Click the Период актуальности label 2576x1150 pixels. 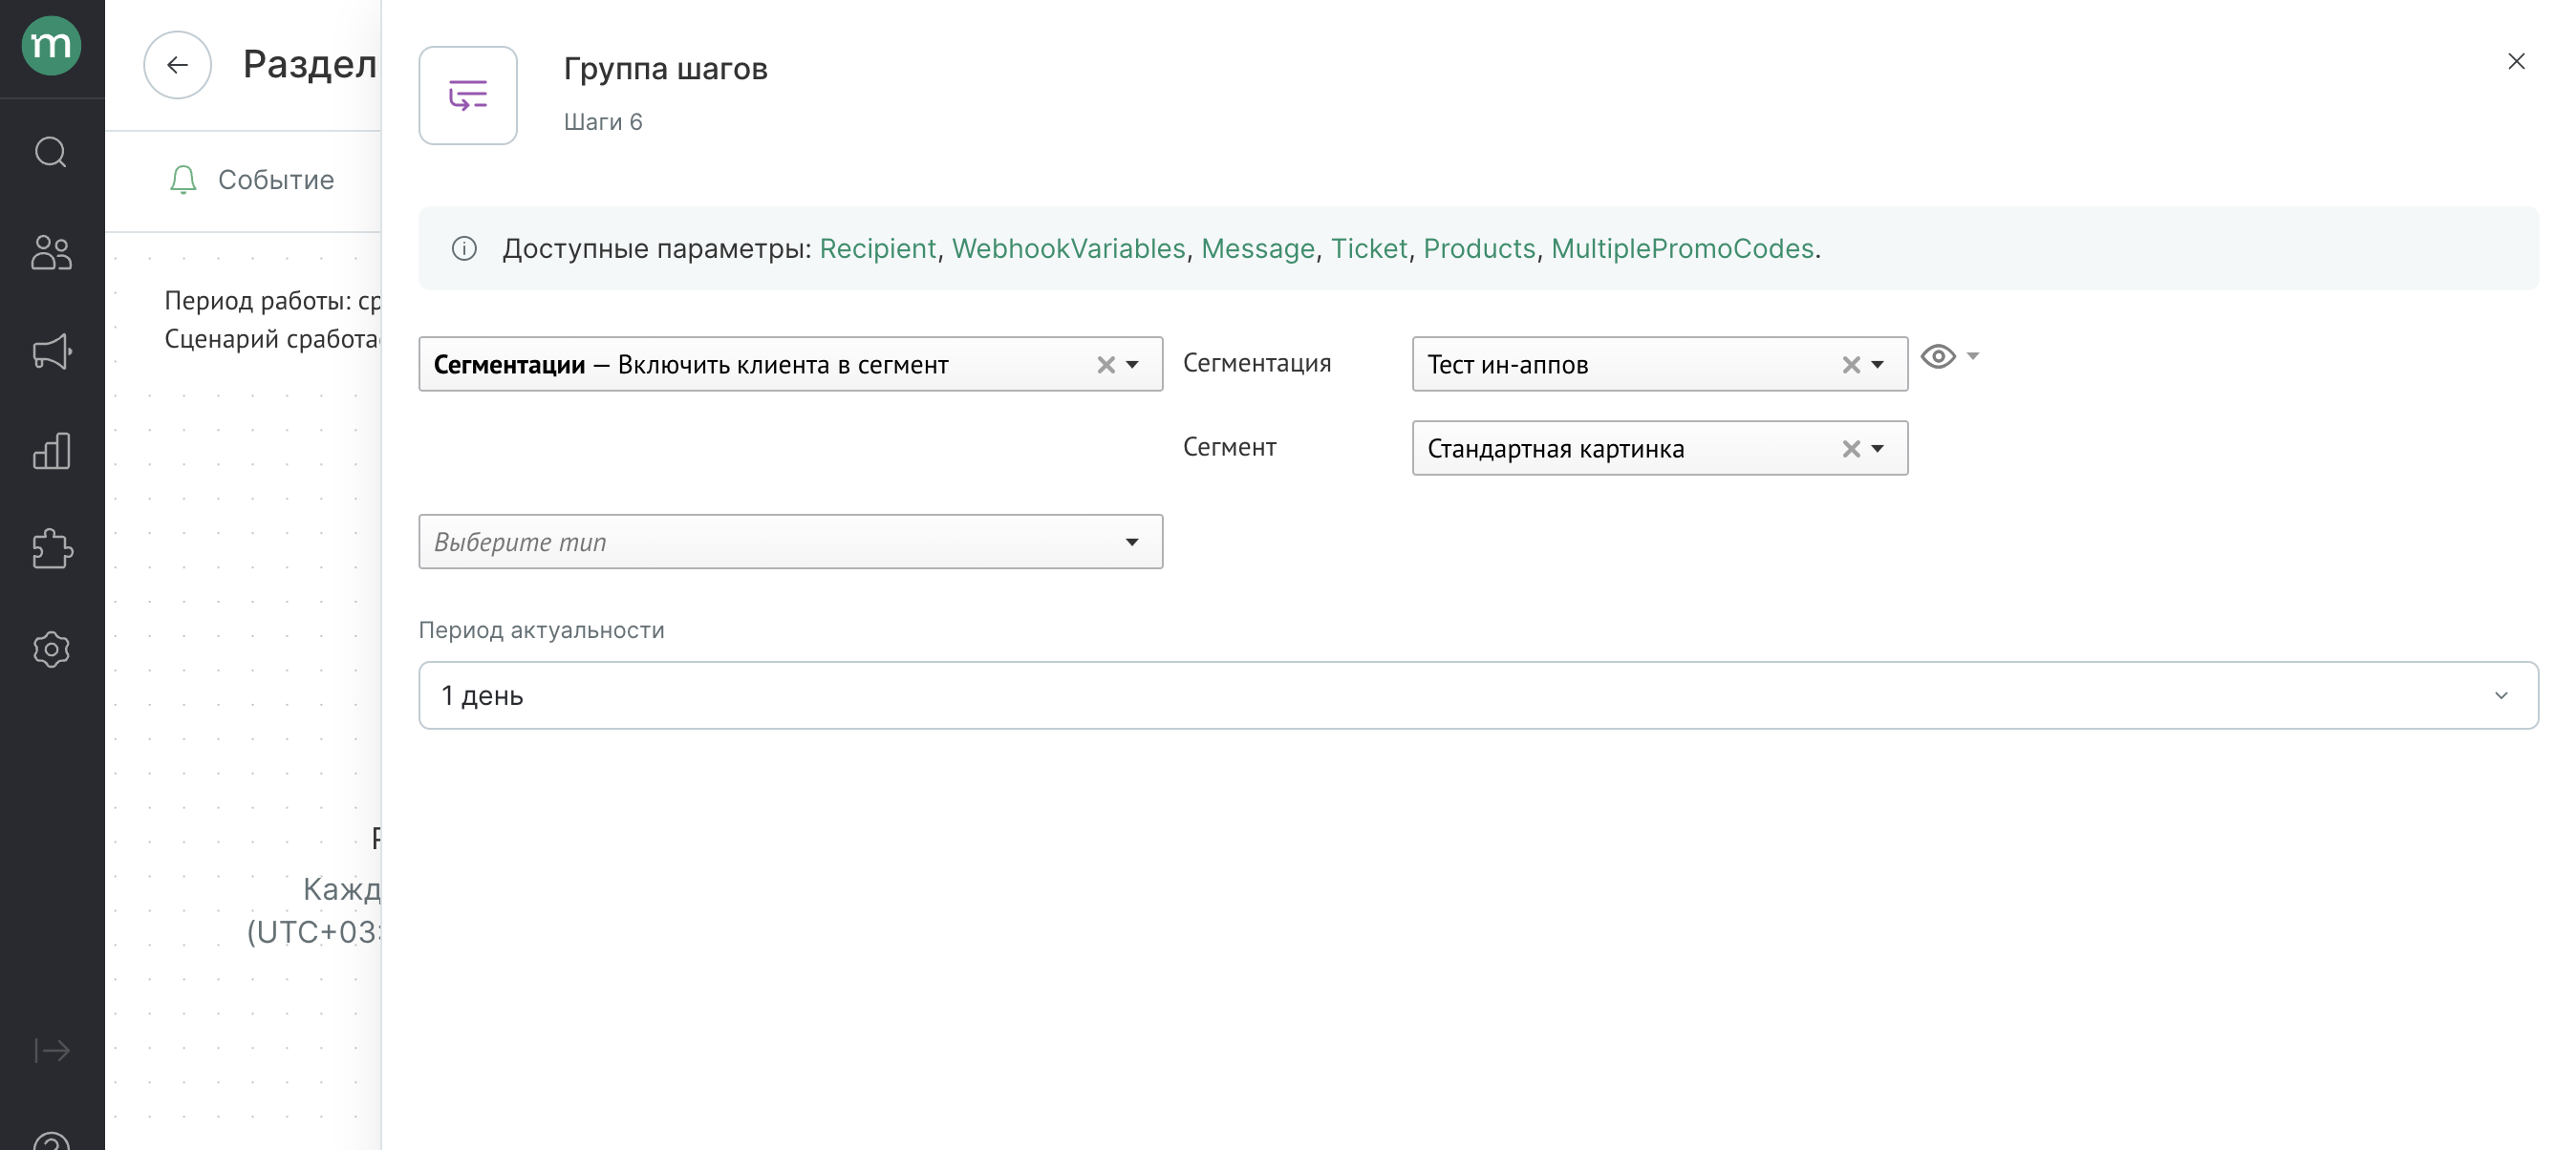(x=541, y=630)
